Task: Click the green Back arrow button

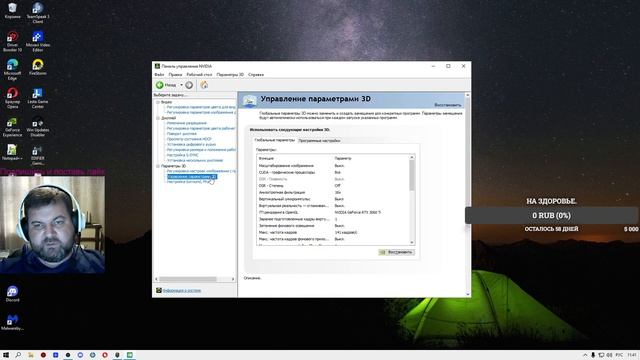Action: [160, 85]
